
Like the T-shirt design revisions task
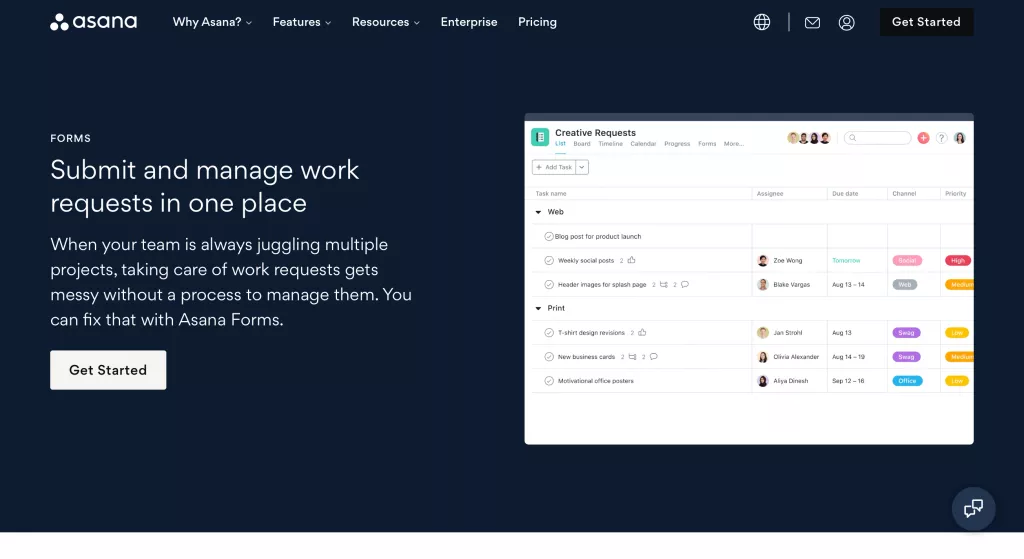tap(642, 332)
